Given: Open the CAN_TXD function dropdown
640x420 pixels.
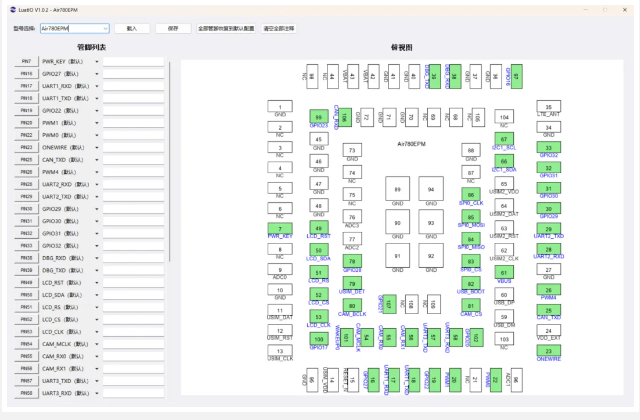Looking at the screenshot, I should click(97, 160).
